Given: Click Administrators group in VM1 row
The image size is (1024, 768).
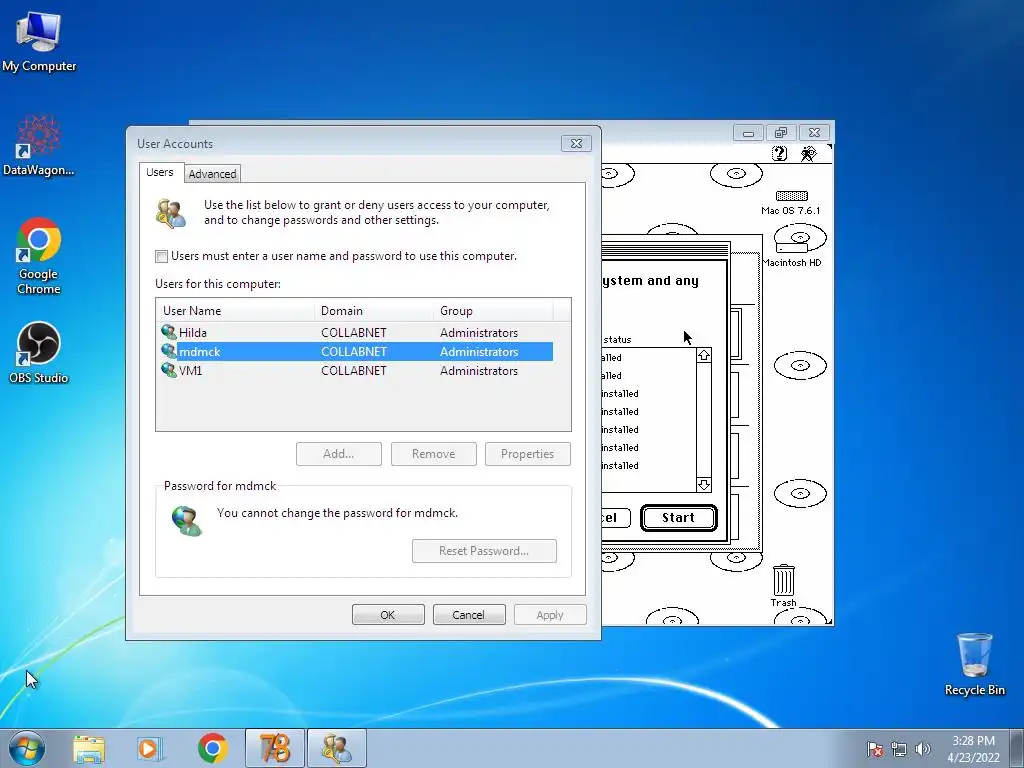Looking at the screenshot, I should tap(479, 370).
